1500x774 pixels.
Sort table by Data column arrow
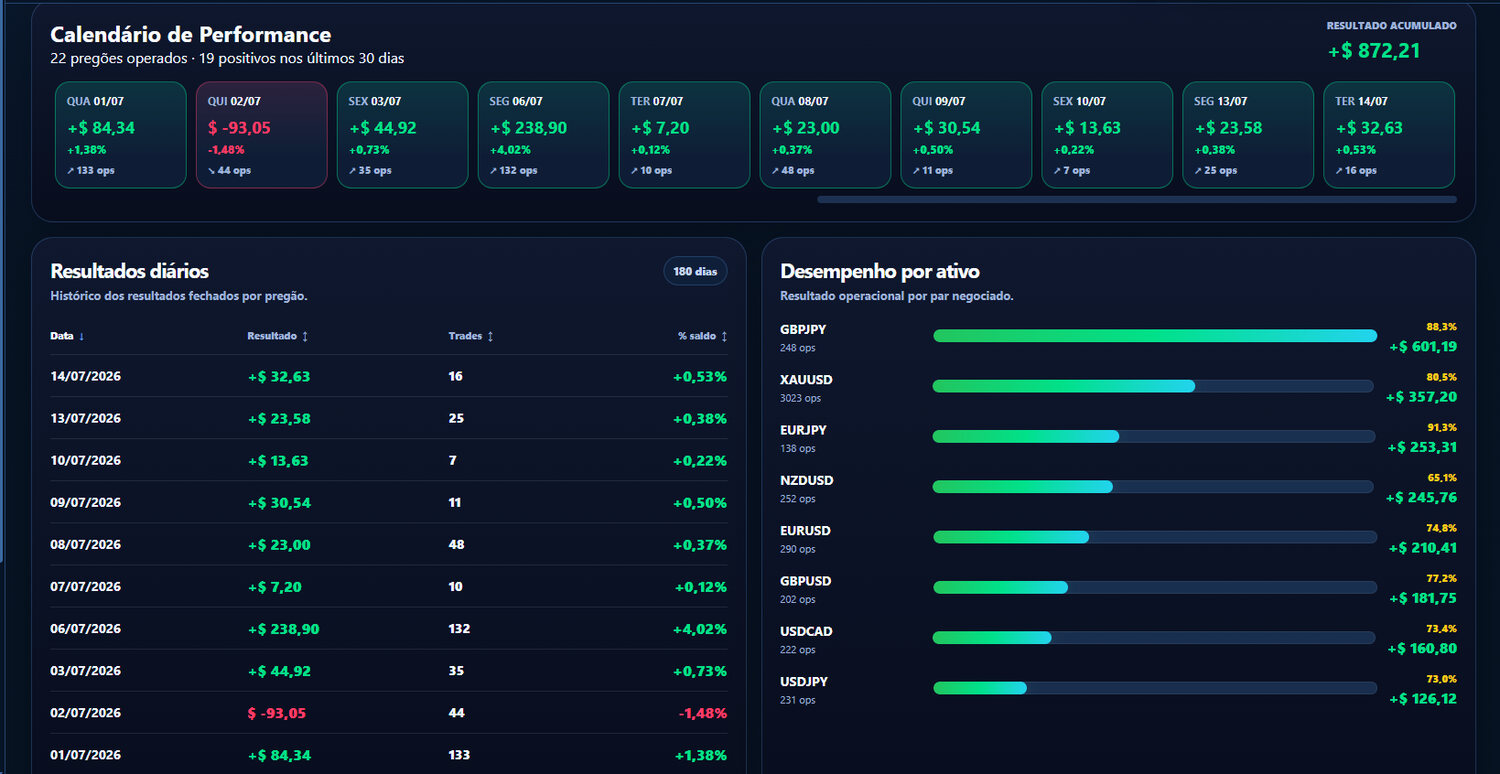coord(81,336)
